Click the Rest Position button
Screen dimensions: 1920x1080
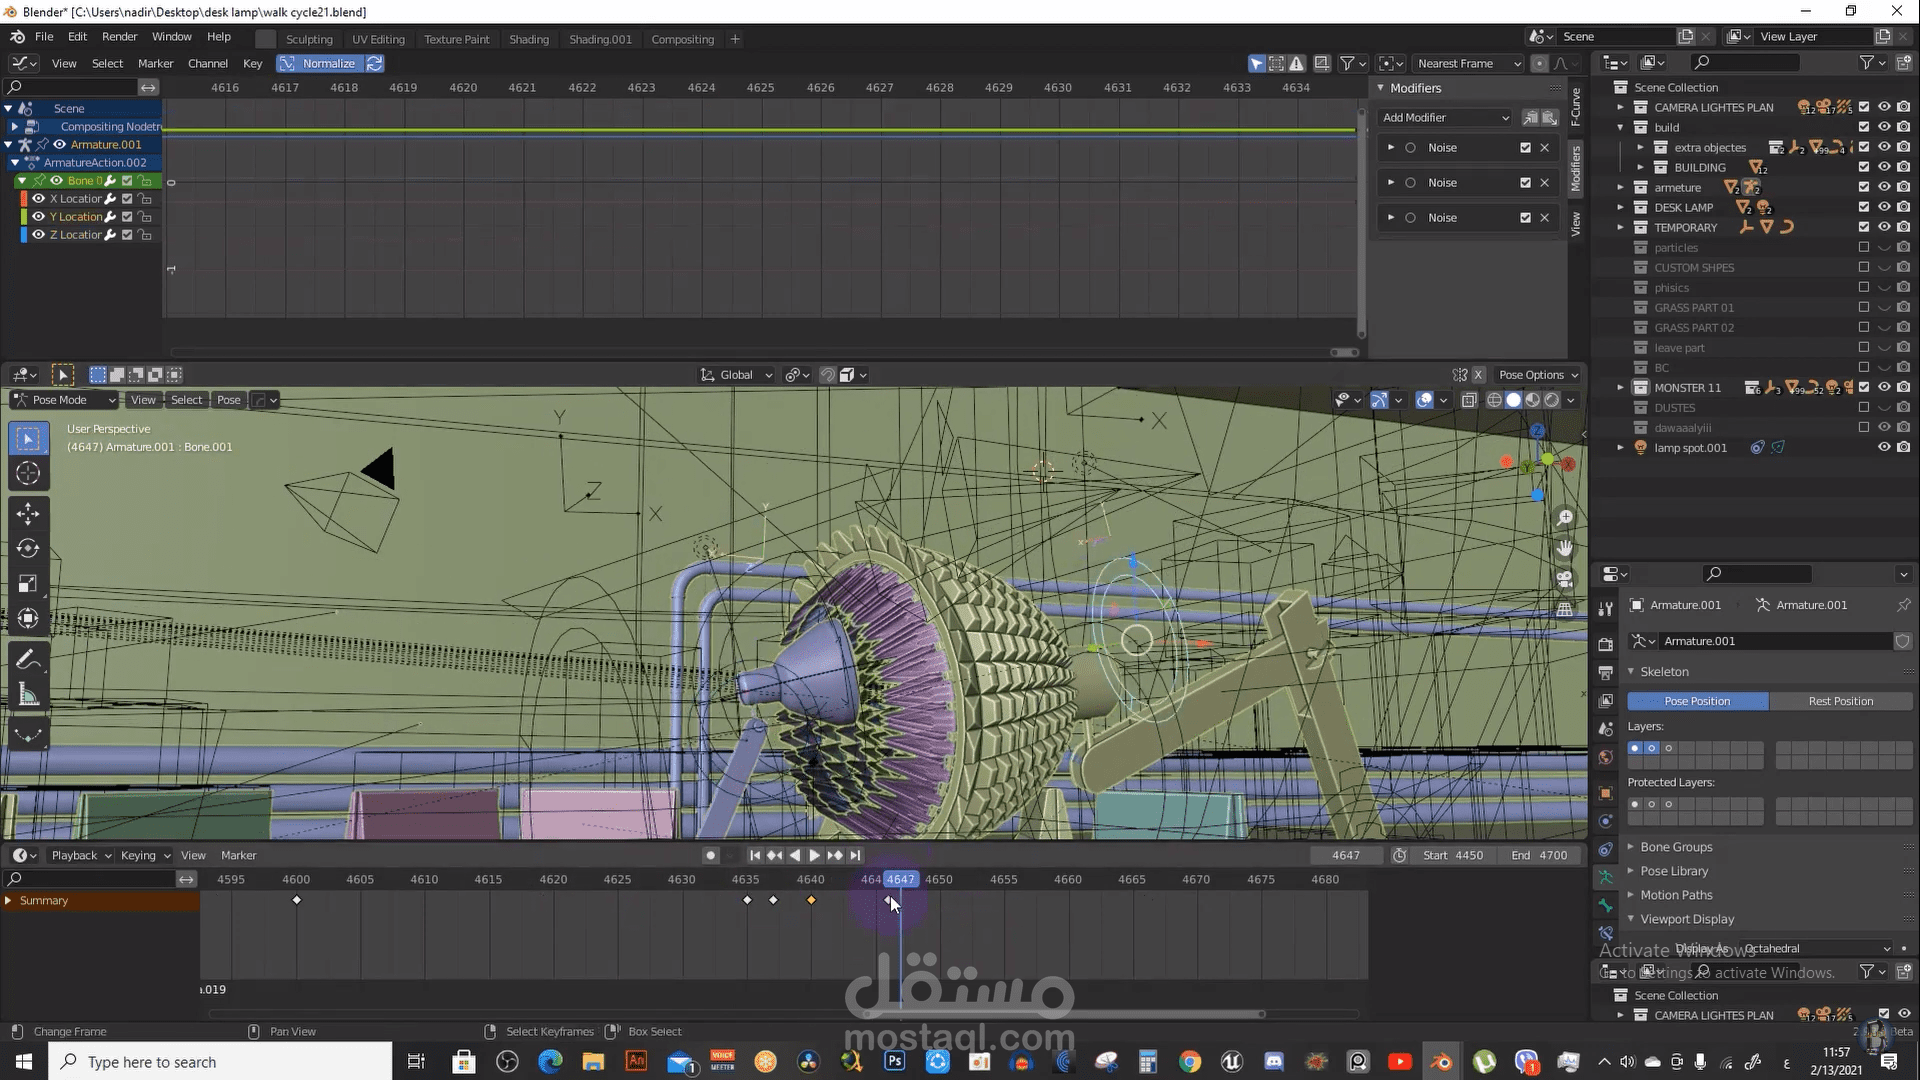point(1840,701)
